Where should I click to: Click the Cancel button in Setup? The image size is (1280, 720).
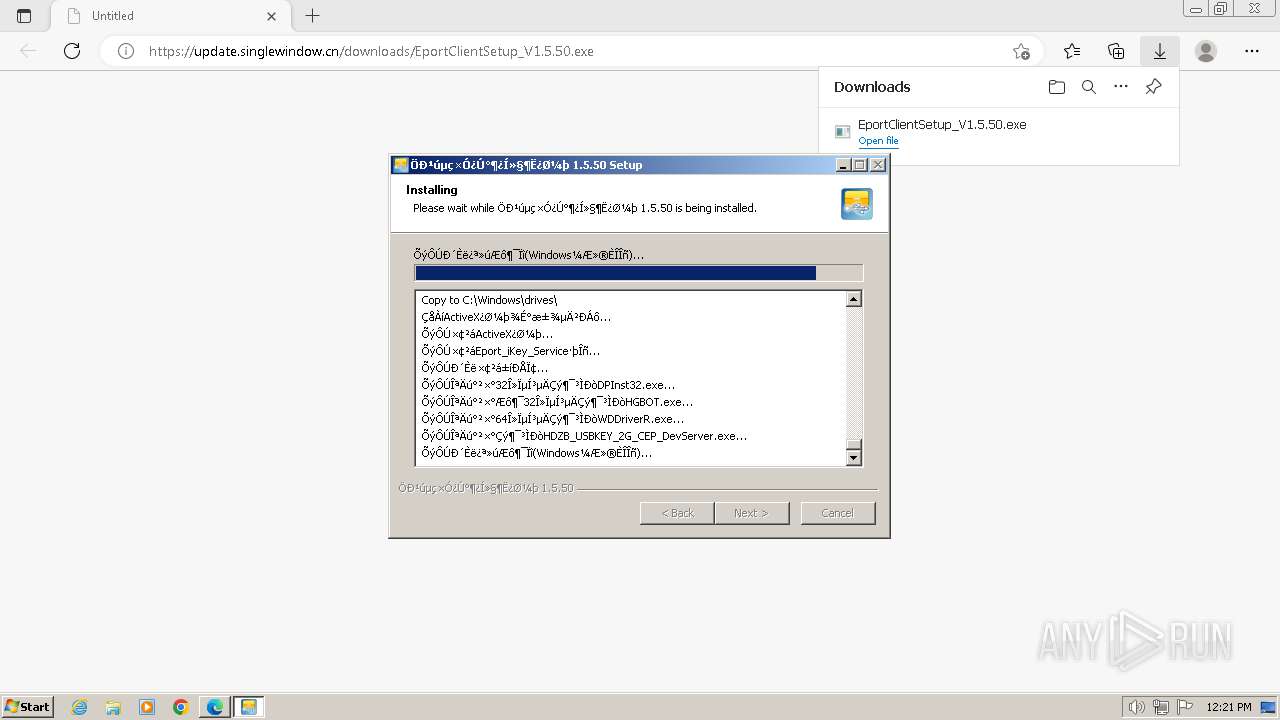coord(837,513)
